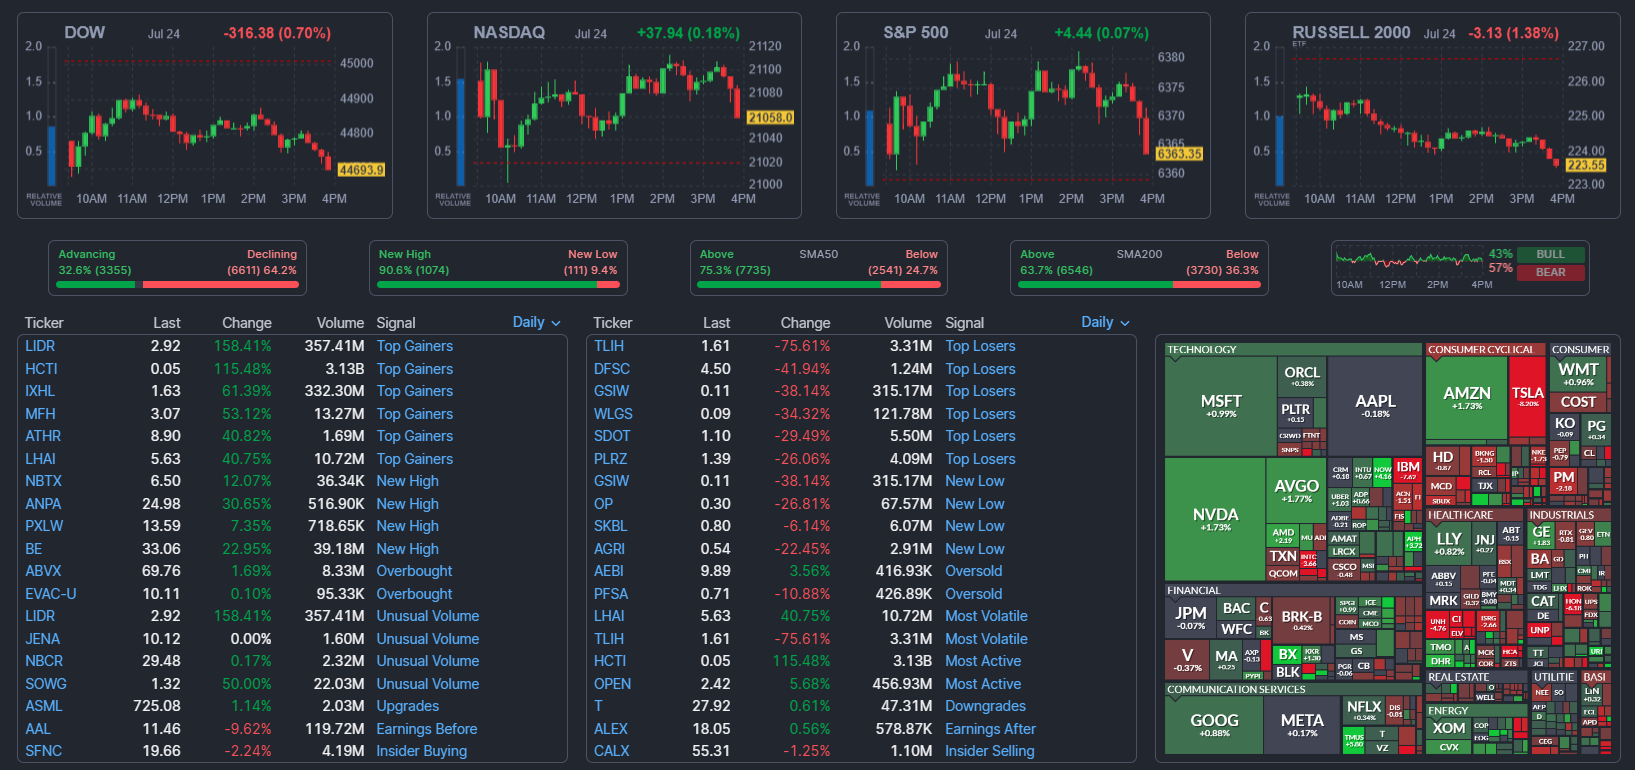
Task: Click the Earnings Before signal link
Action: 426,729
